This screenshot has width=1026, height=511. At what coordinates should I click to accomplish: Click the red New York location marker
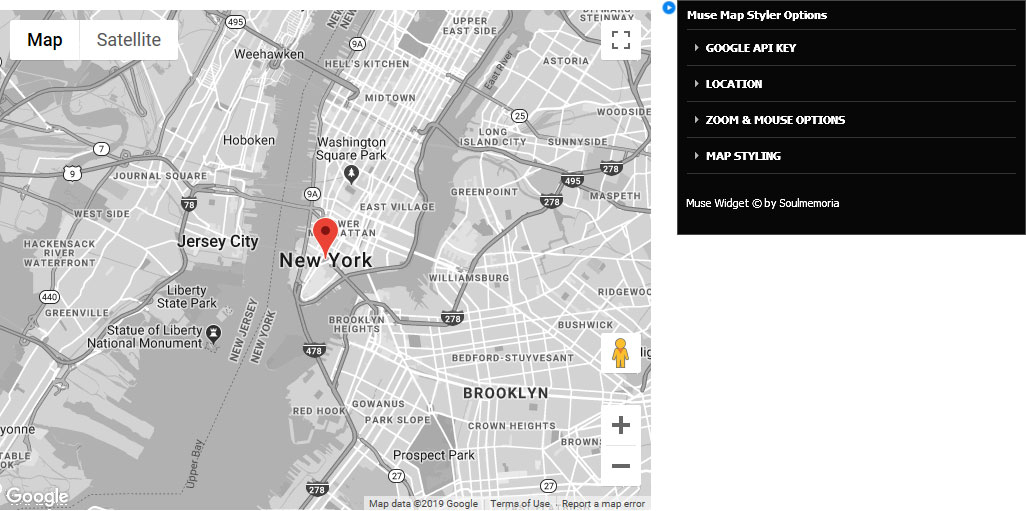[x=325, y=238]
